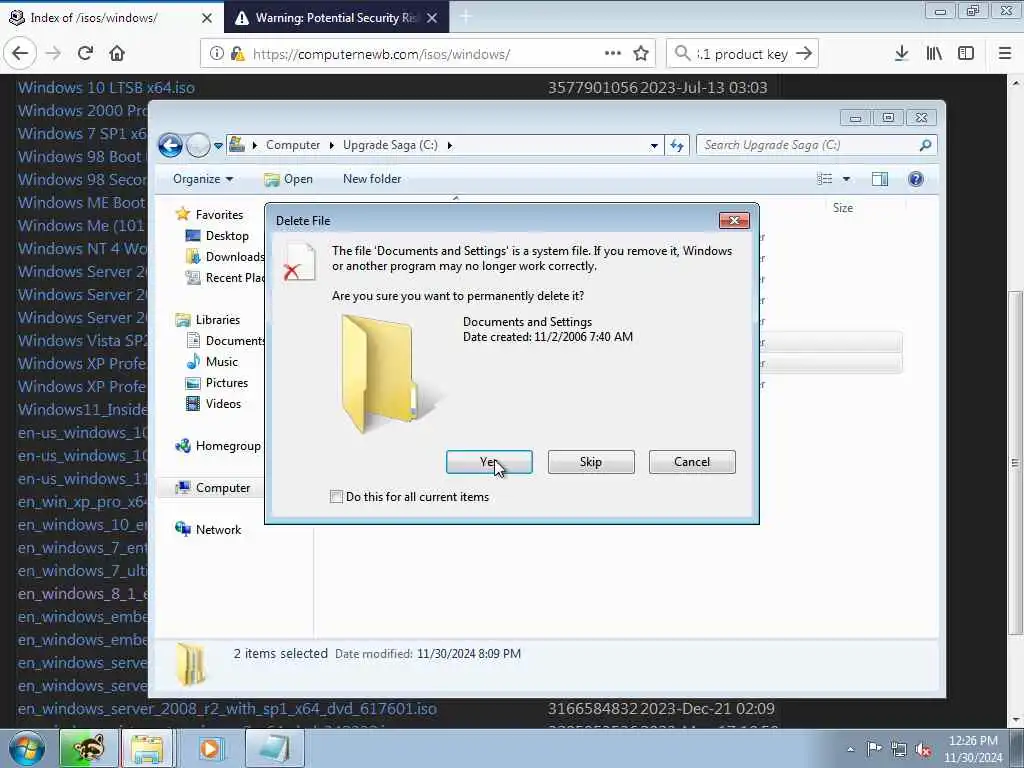Click the raccoon app icon in the taskbar

tap(88, 748)
